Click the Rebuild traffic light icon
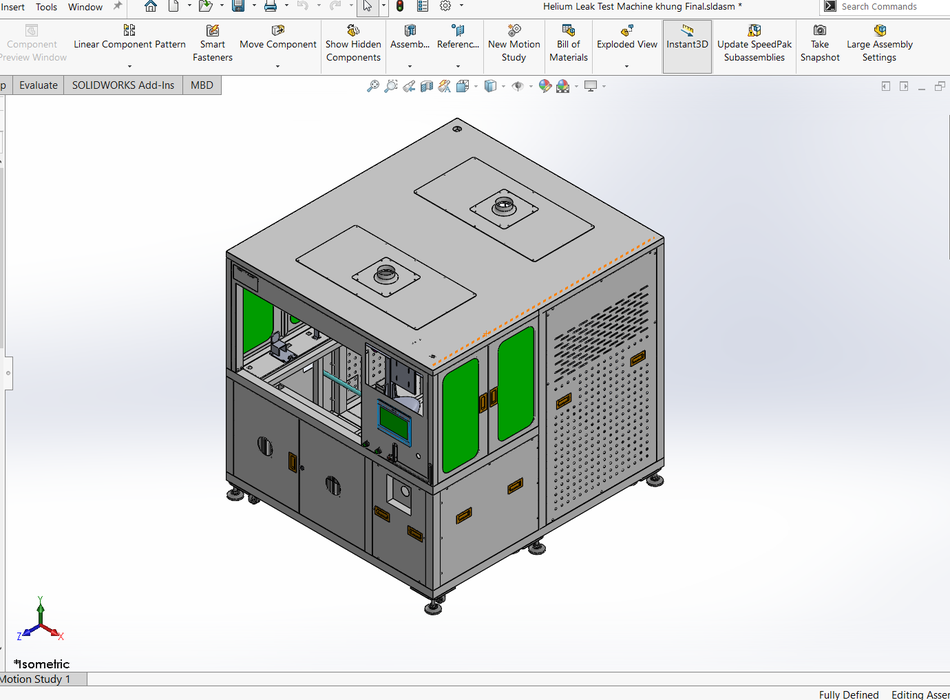The width and height of the screenshot is (950, 700). pyautogui.click(x=400, y=7)
